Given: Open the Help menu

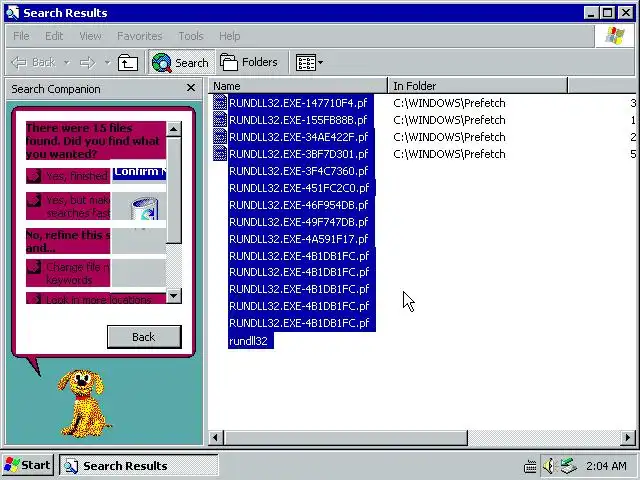Looking at the screenshot, I should pos(229,36).
